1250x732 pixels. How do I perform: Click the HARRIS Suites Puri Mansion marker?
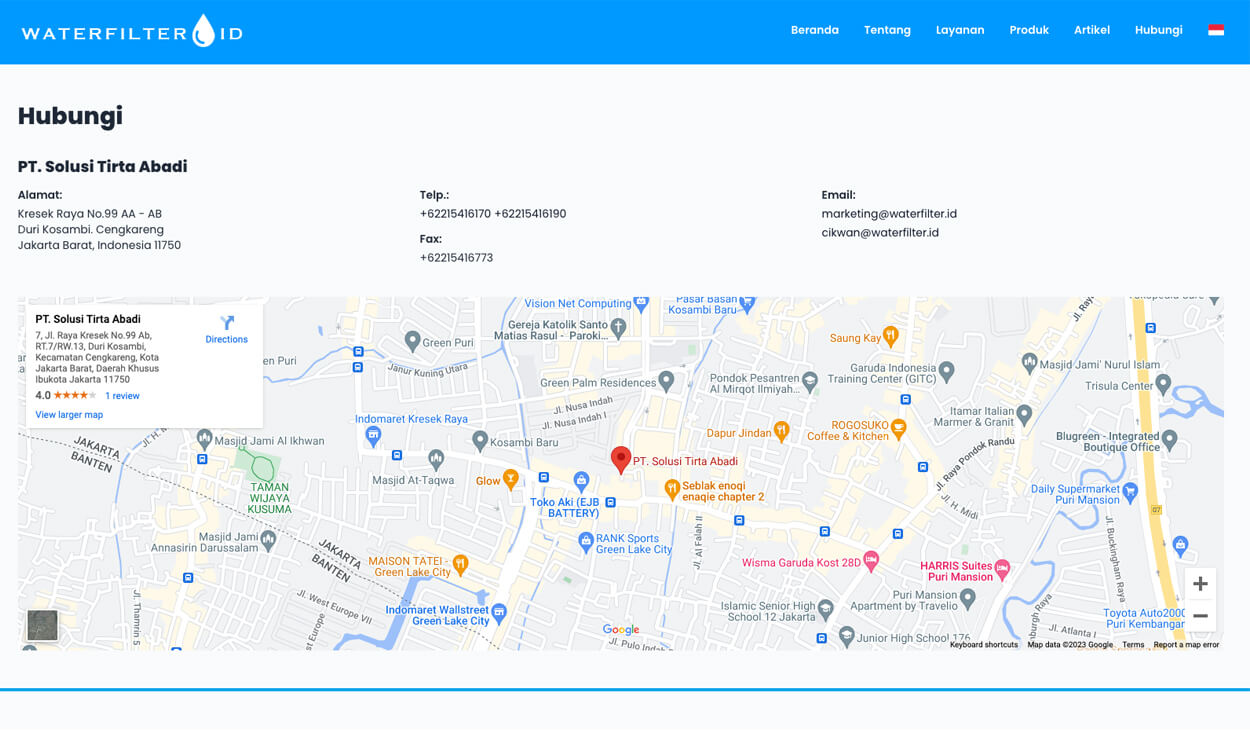[1002, 567]
